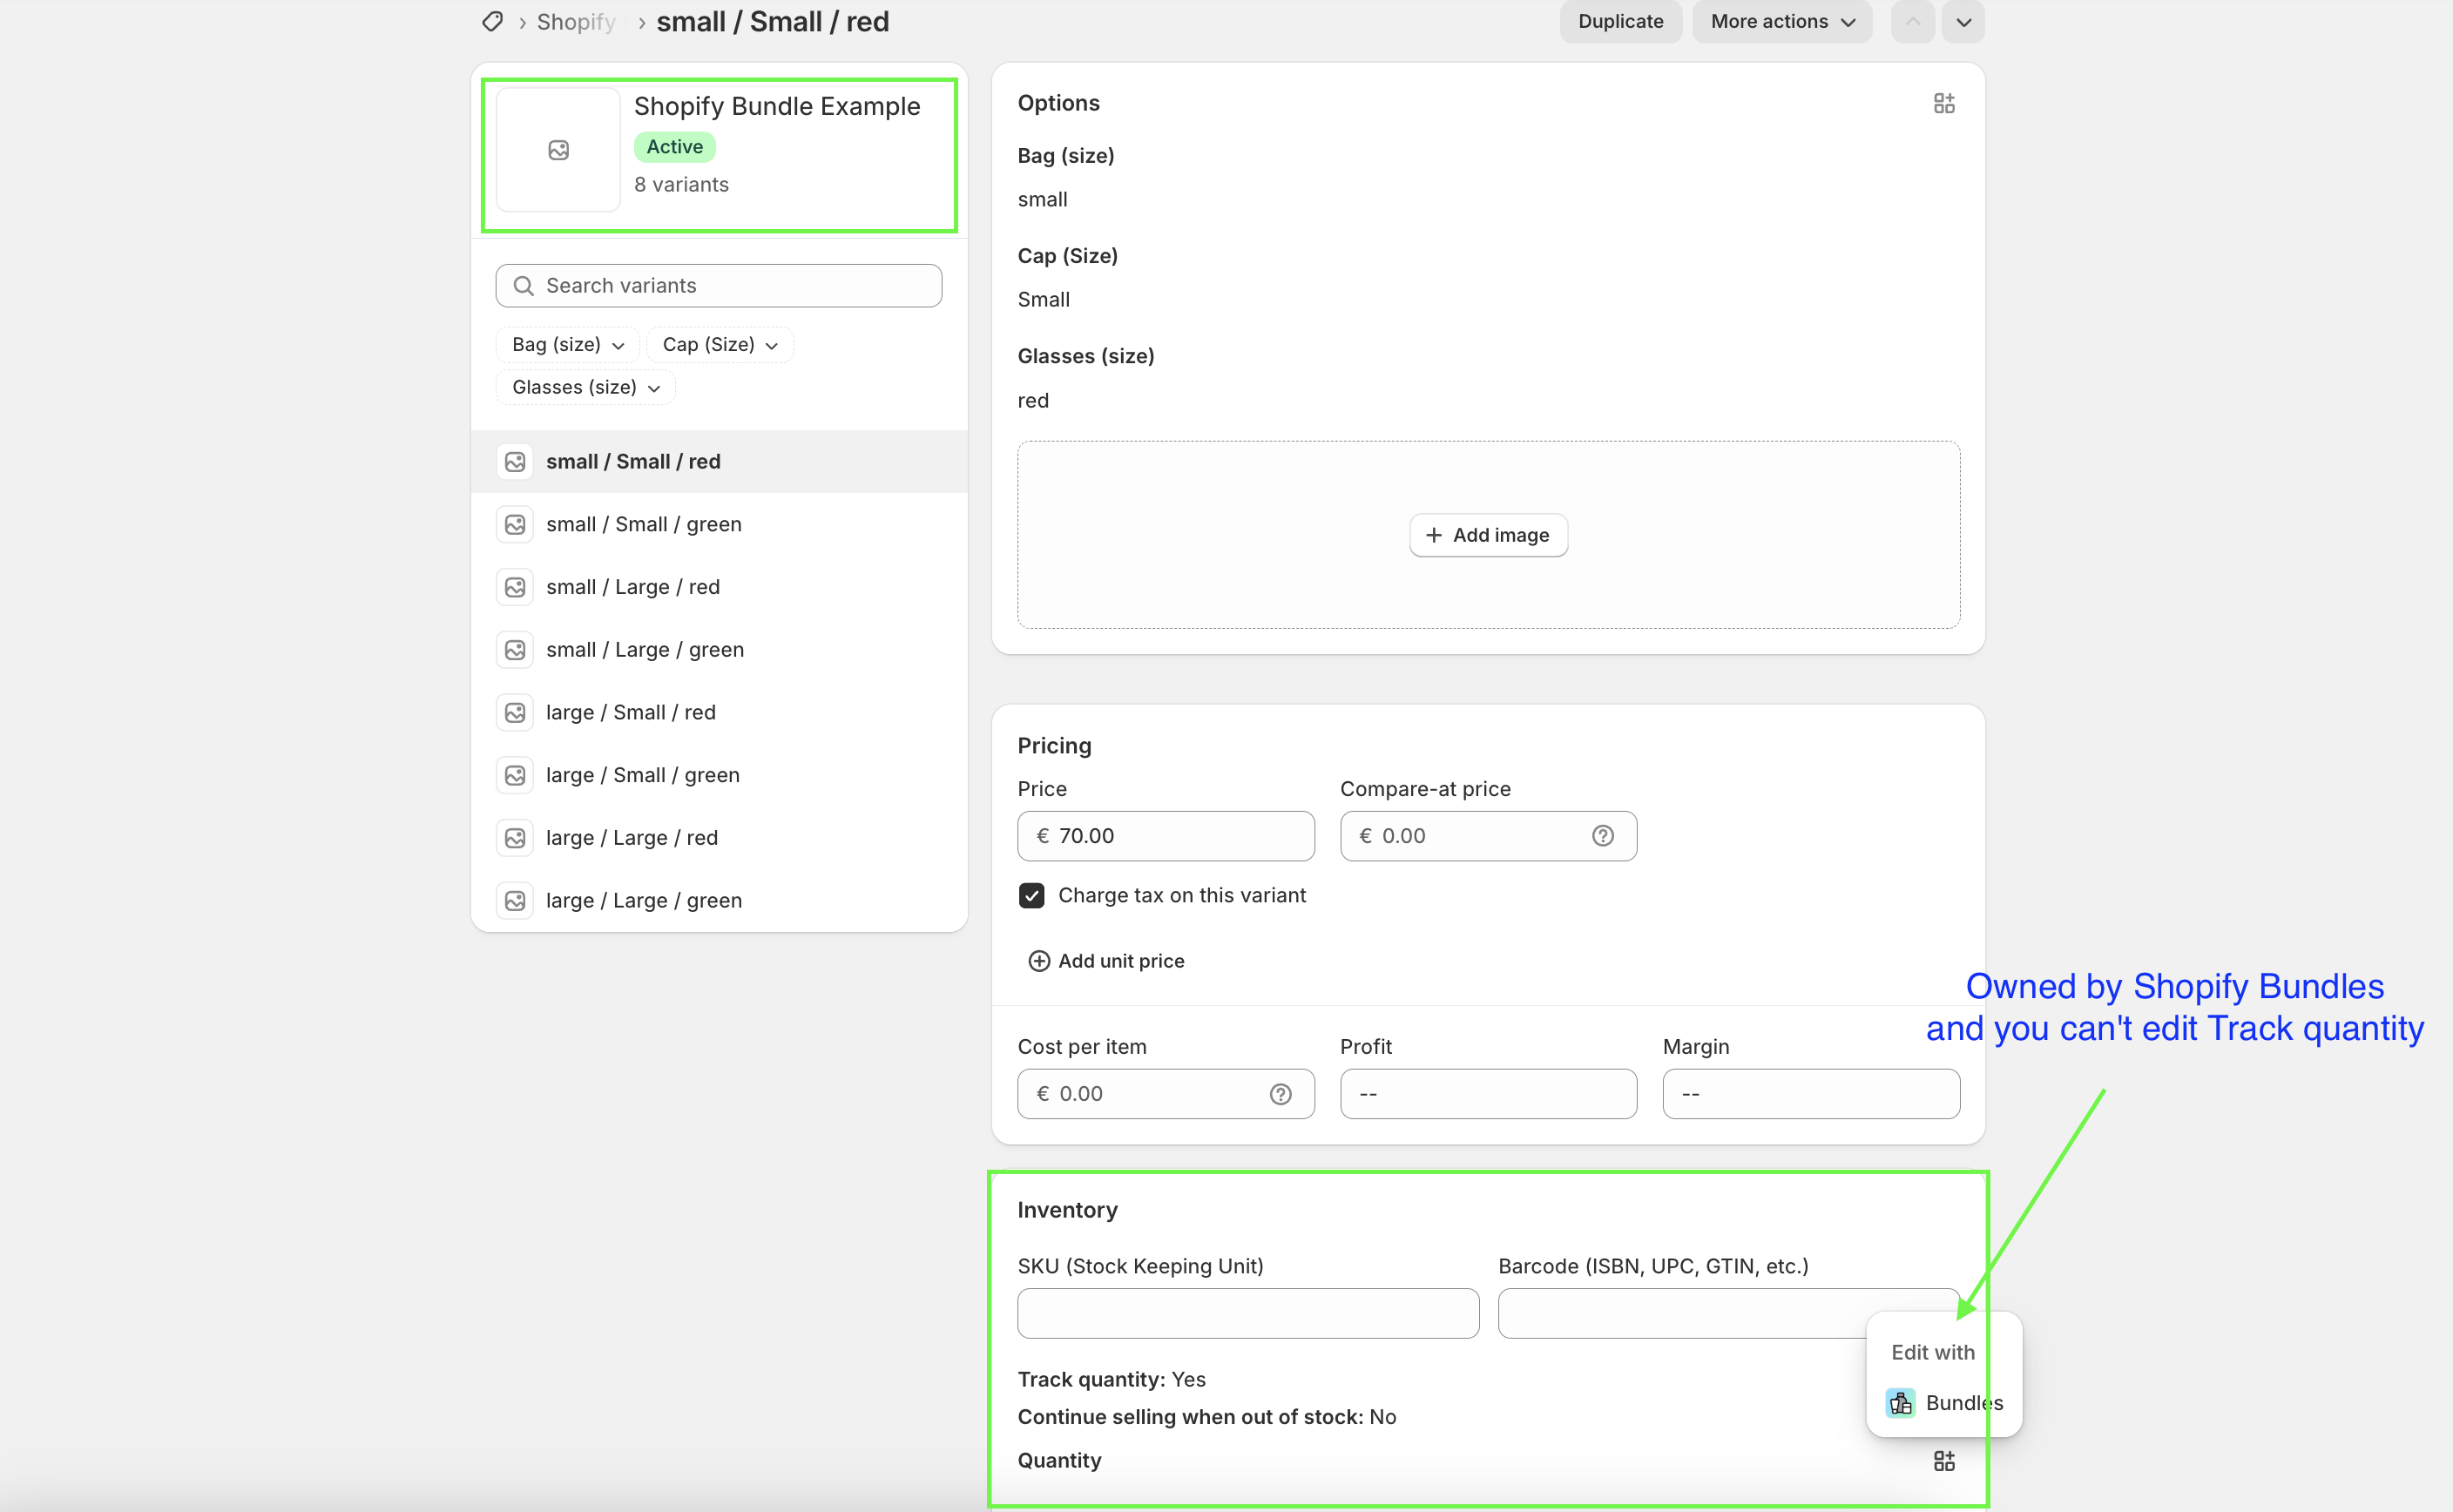The height and width of the screenshot is (1512, 2453).
Task: Focus the Search variants field
Action: [718, 285]
